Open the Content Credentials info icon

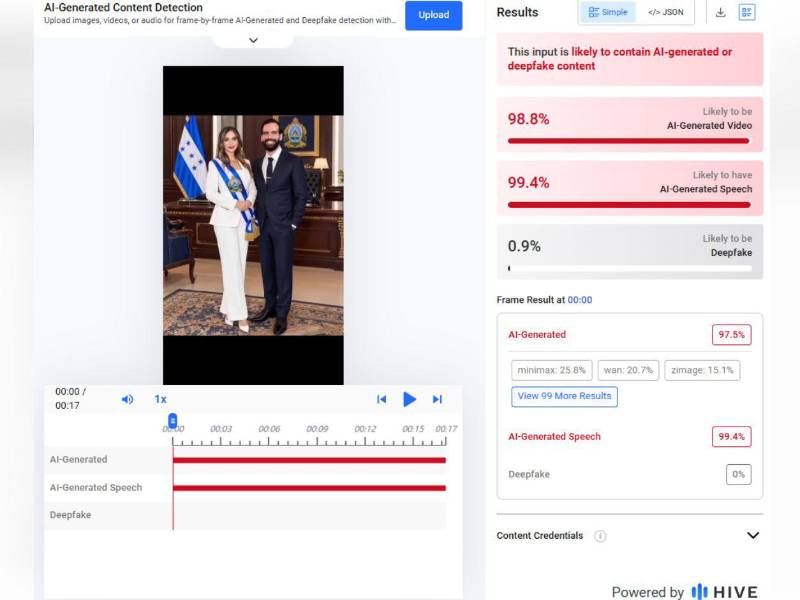click(601, 536)
